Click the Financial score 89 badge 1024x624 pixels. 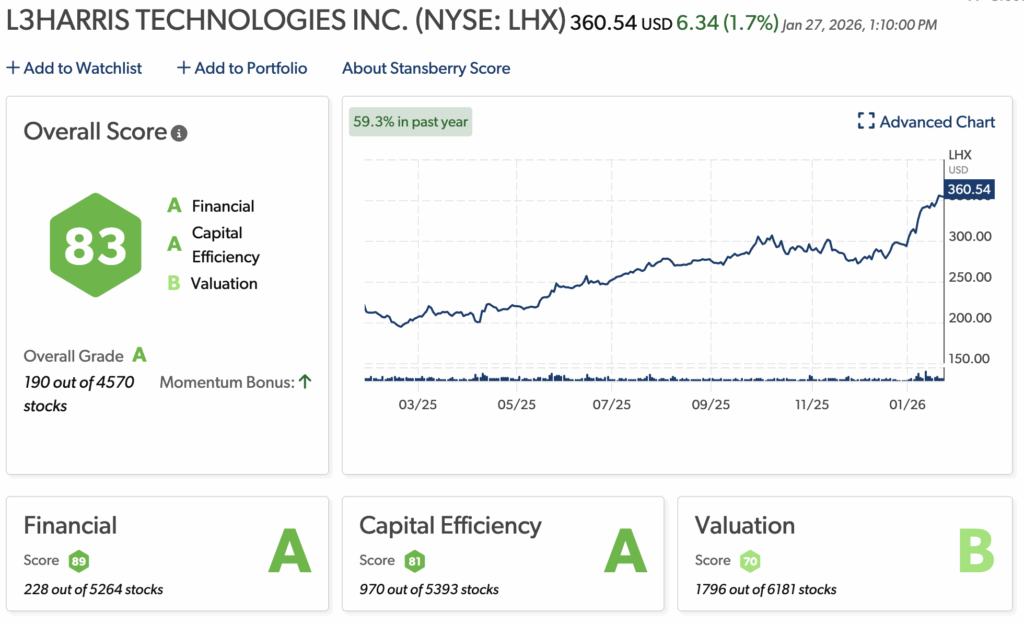pos(80,561)
